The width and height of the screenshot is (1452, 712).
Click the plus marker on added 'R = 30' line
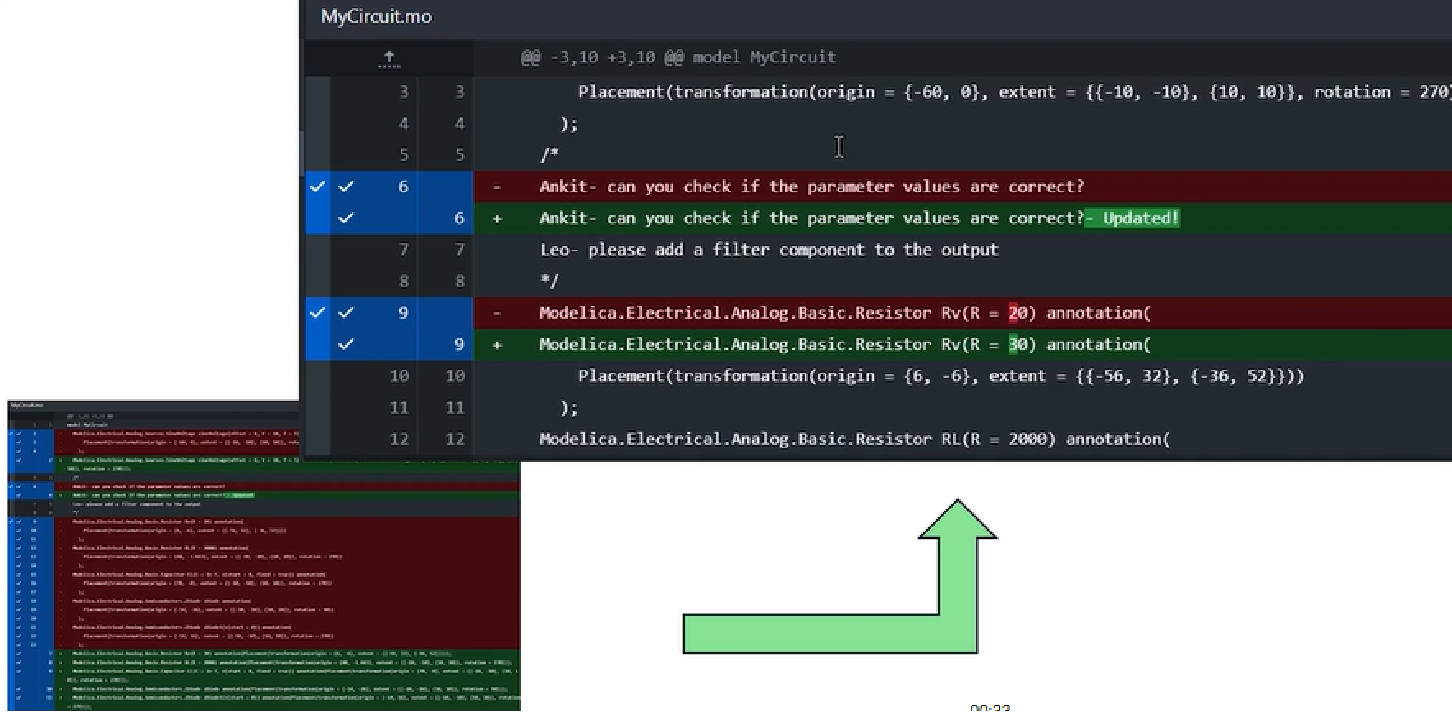(497, 344)
